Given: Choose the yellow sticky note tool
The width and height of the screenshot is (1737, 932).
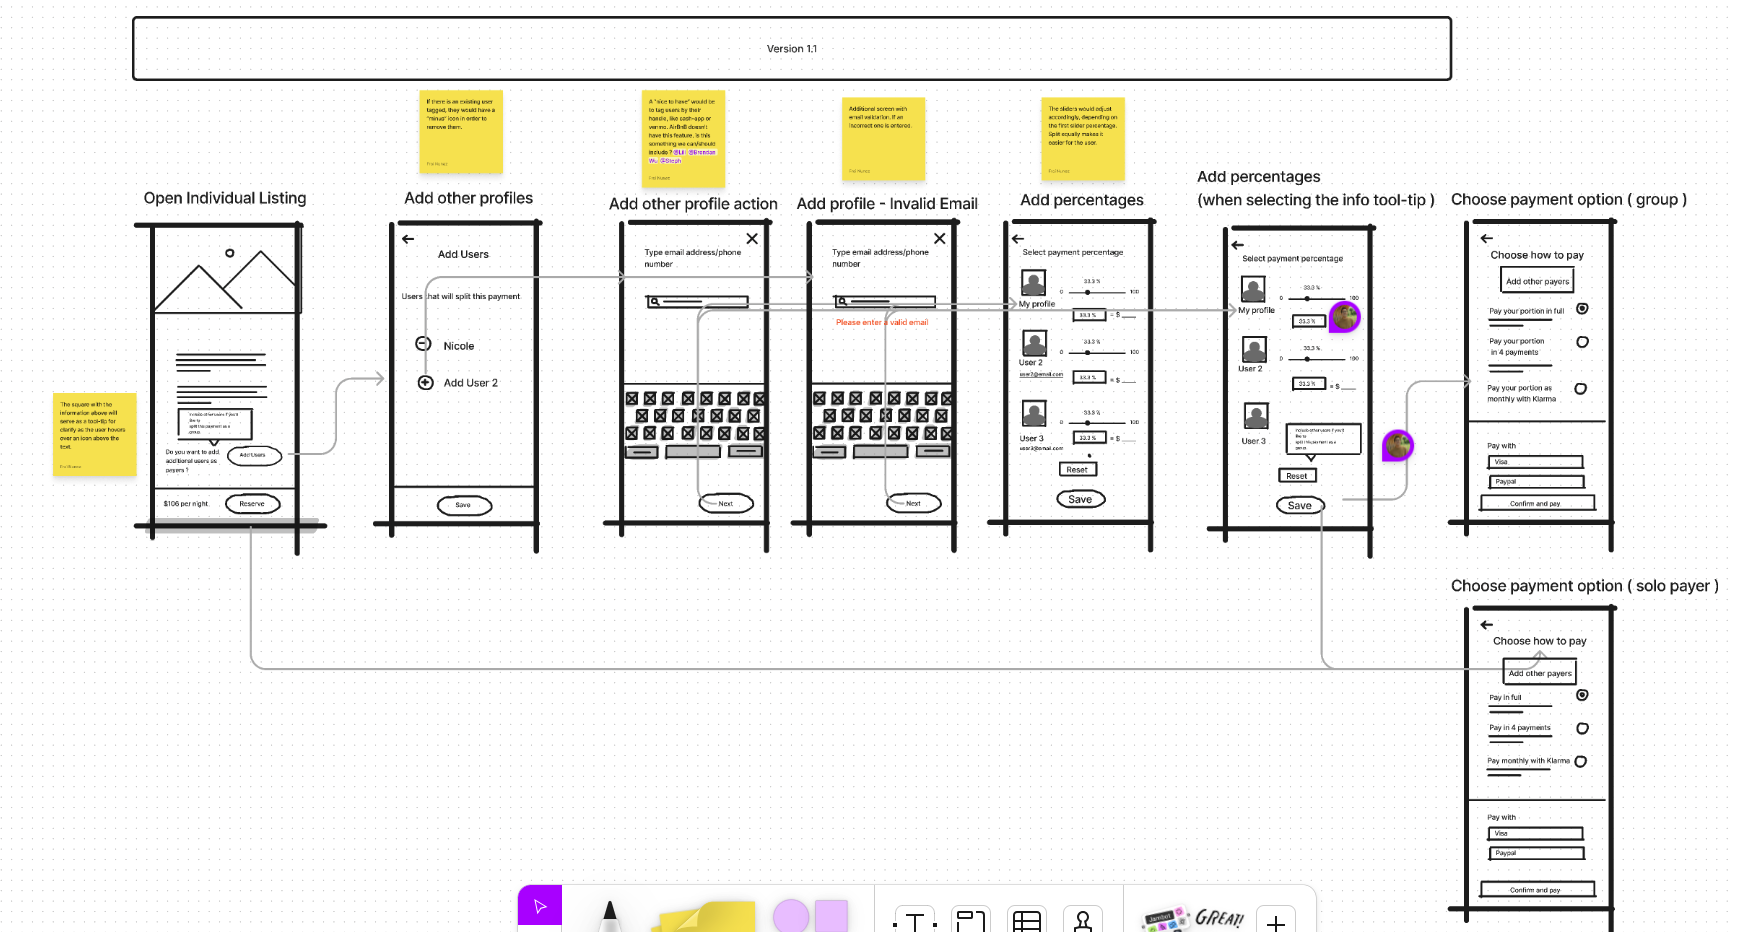Looking at the screenshot, I should pyautogui.click(x=708, y=916).
